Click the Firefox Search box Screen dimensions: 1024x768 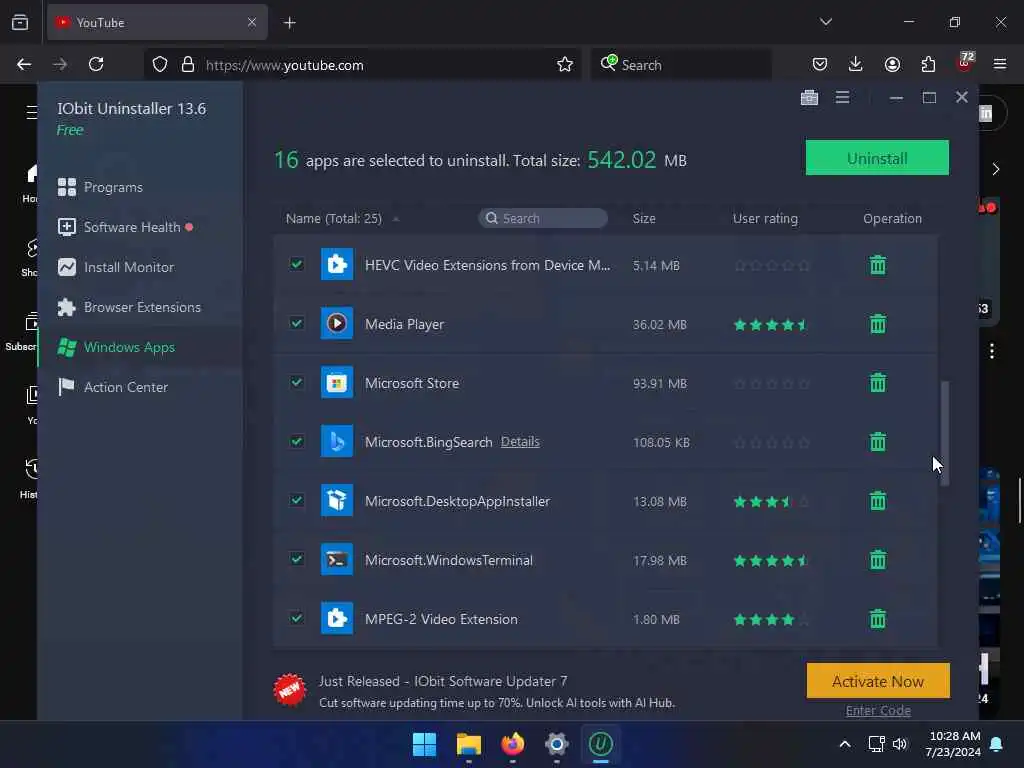tap(681, 65)
